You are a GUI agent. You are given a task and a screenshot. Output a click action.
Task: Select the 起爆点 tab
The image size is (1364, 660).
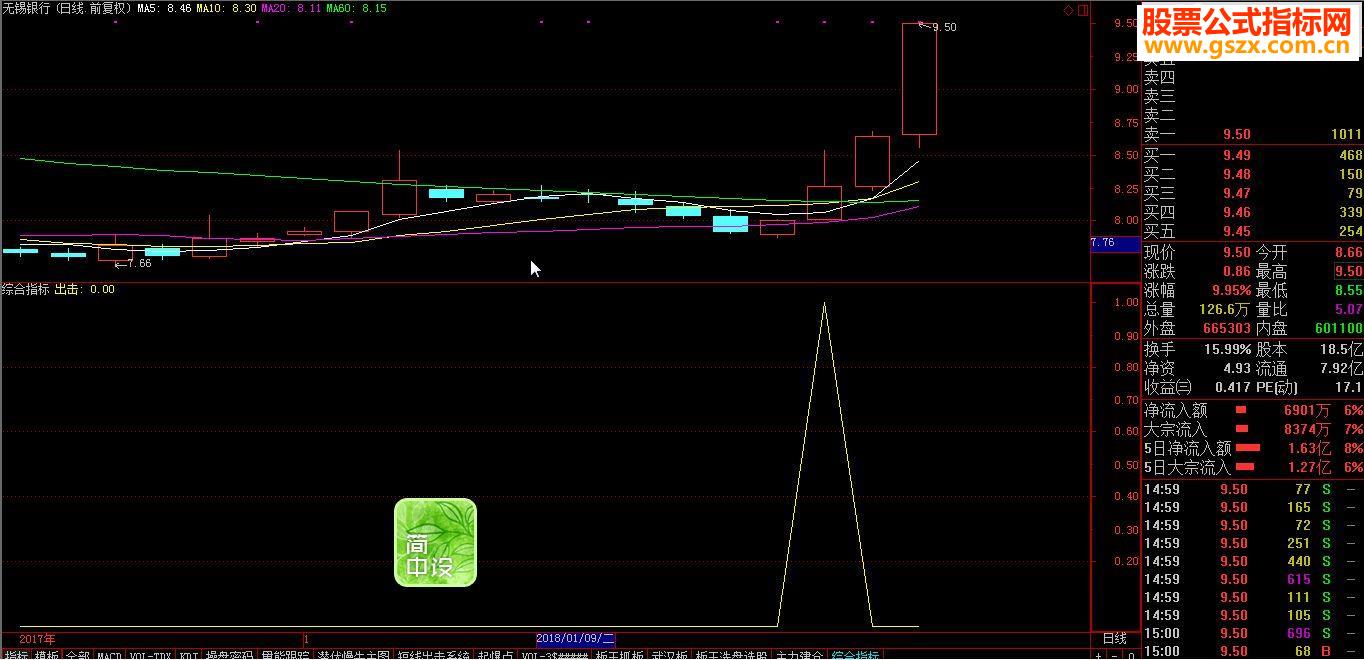point(496,656)
